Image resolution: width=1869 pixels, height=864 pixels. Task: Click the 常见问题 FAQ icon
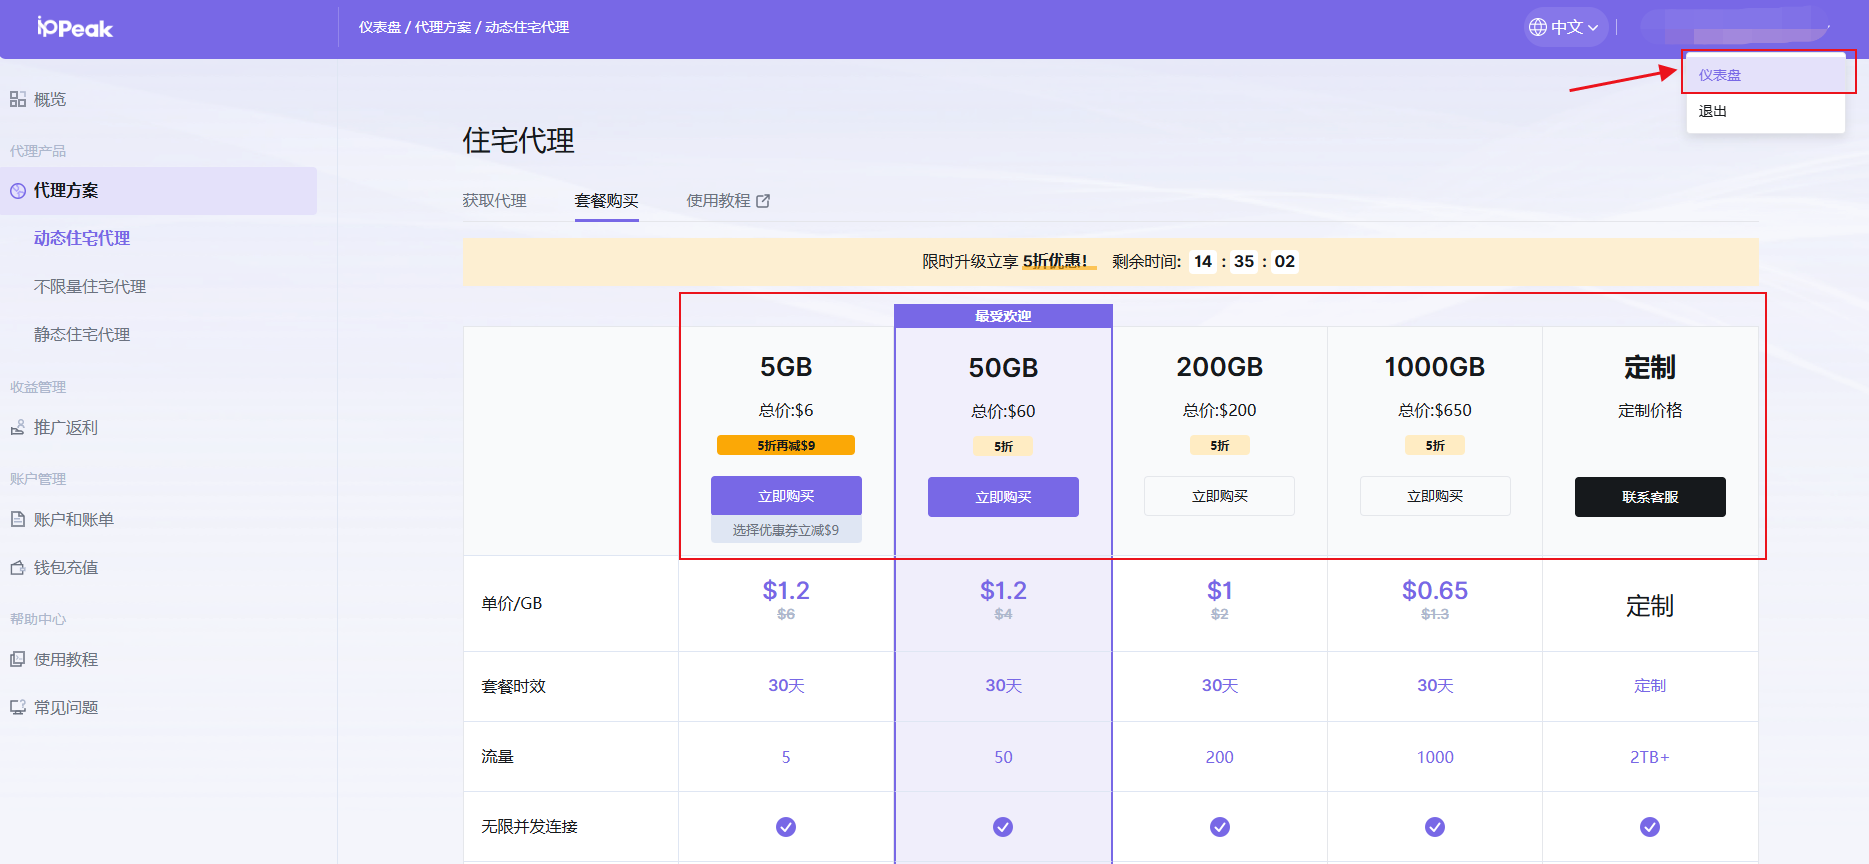(x=18, y=708)
